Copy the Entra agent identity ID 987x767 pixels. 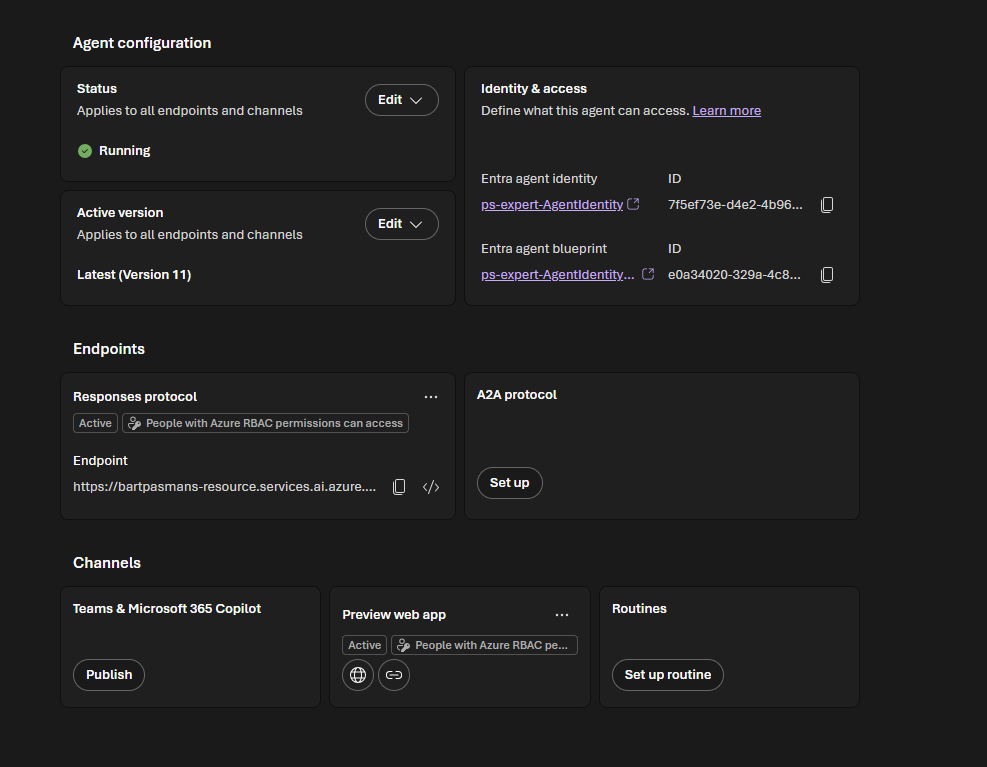[x=827, y=205]
